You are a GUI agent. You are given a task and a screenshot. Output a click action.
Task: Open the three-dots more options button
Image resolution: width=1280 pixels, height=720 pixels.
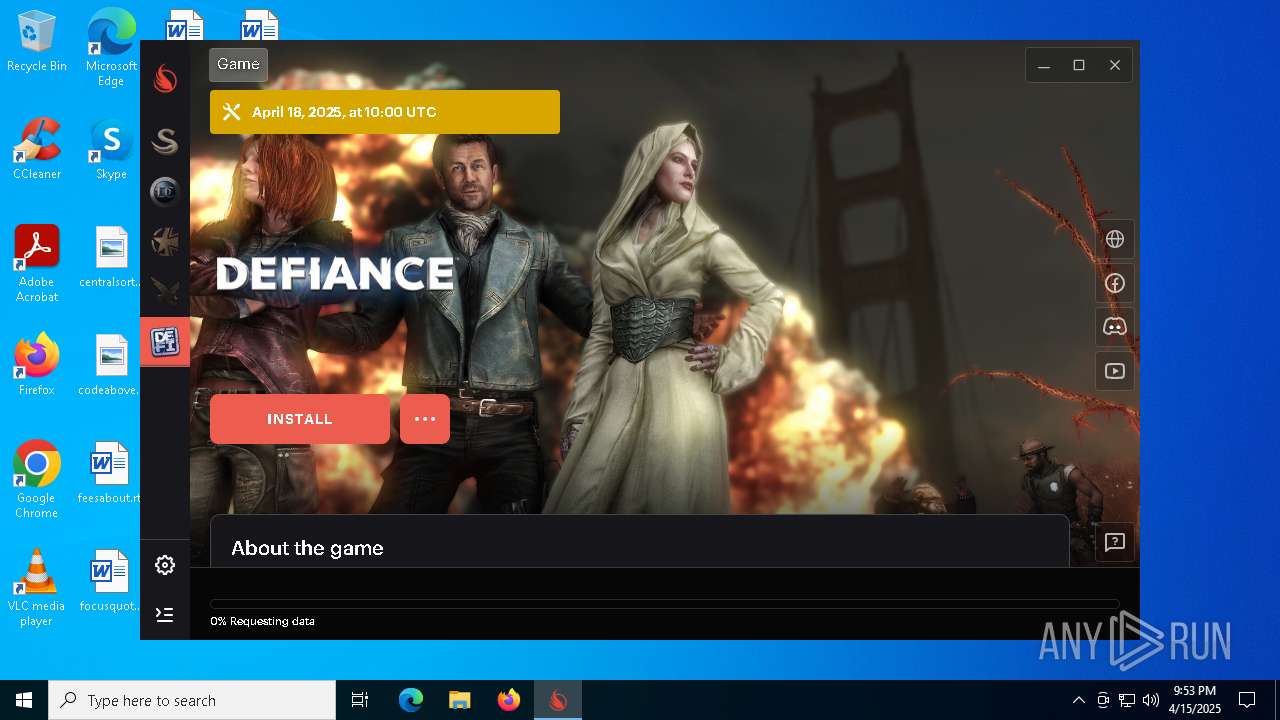click(425, 419)
